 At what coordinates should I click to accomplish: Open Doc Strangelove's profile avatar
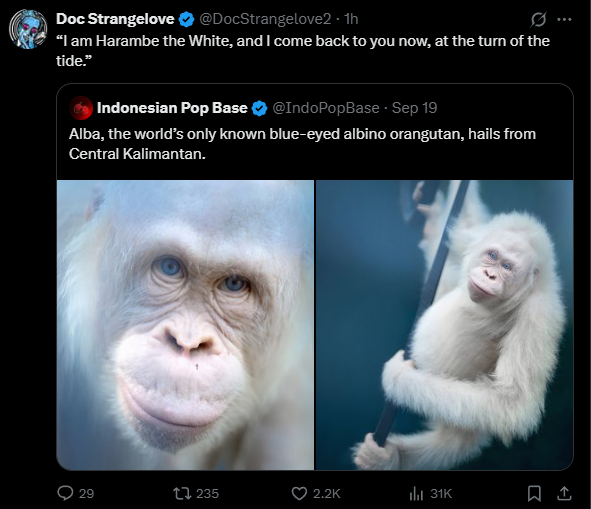click(28, 29)
